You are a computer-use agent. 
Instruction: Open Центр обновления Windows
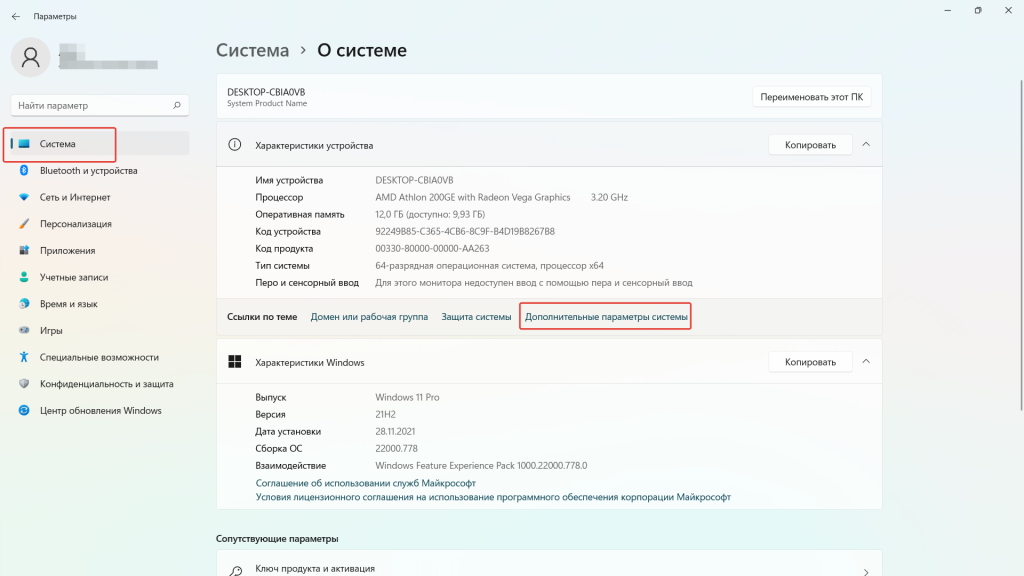99,411
